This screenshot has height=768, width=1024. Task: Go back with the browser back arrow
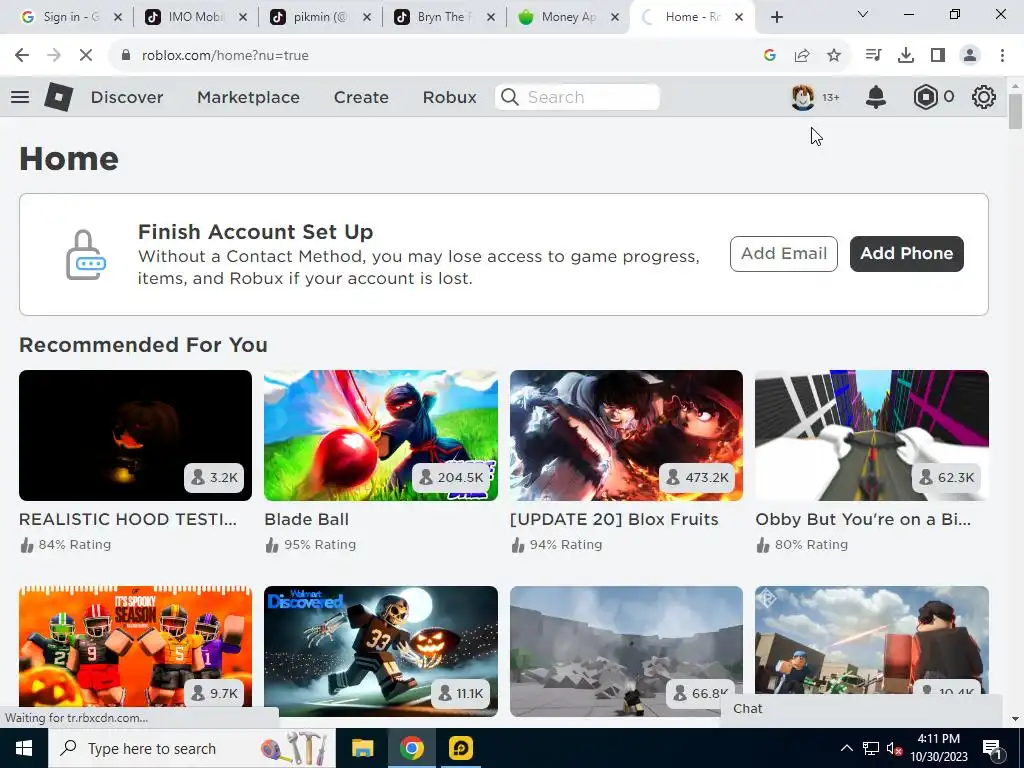point(22,56)
